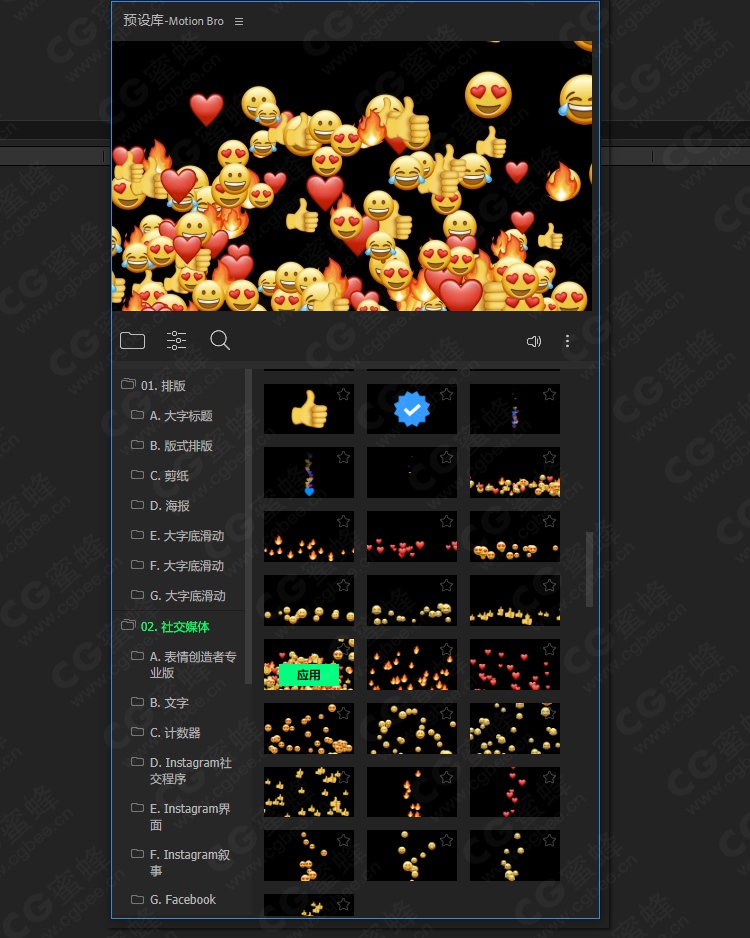The image size is (750, 938).
Task: Toggle the speaker sound icon
Action: tap(533, 342)
